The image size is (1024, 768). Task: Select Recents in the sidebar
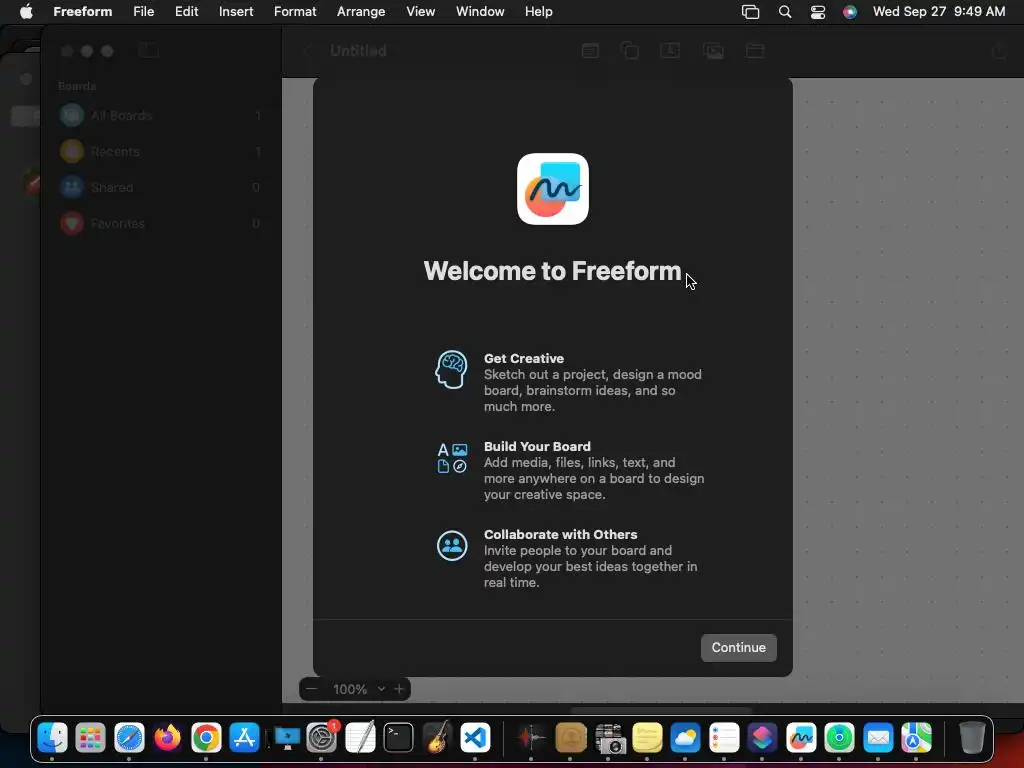(x=161, y=152)
